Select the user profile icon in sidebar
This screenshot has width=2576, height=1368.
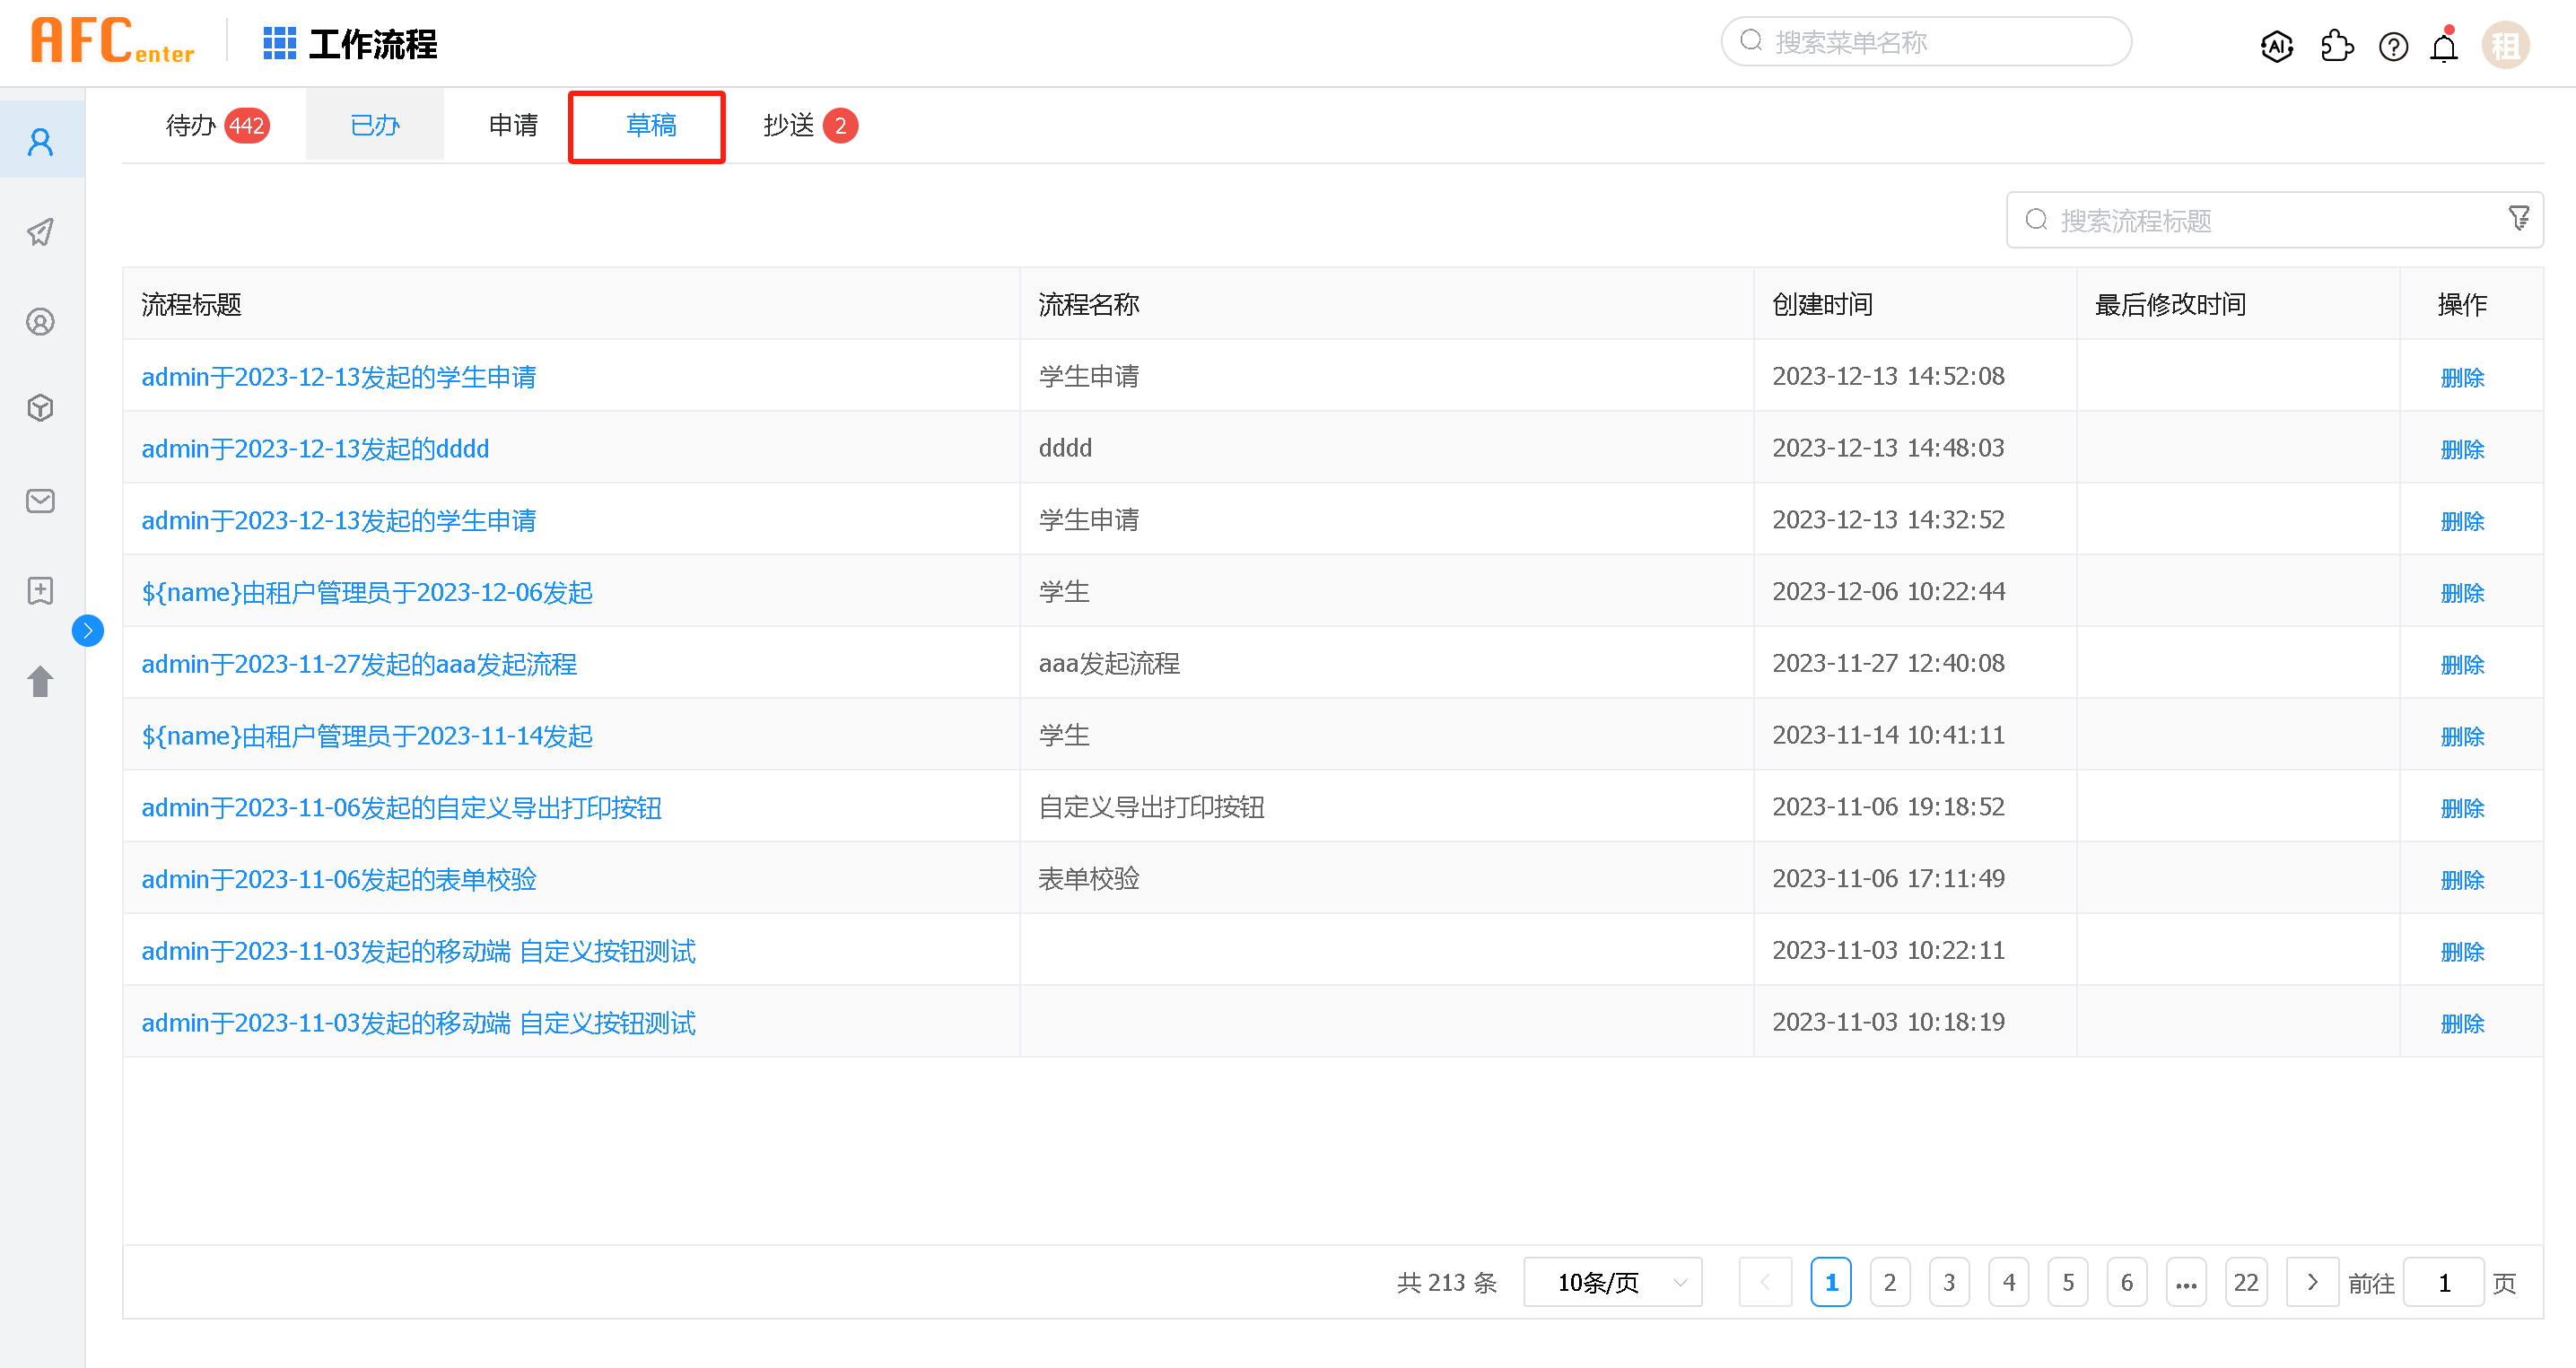coord(40,322)
